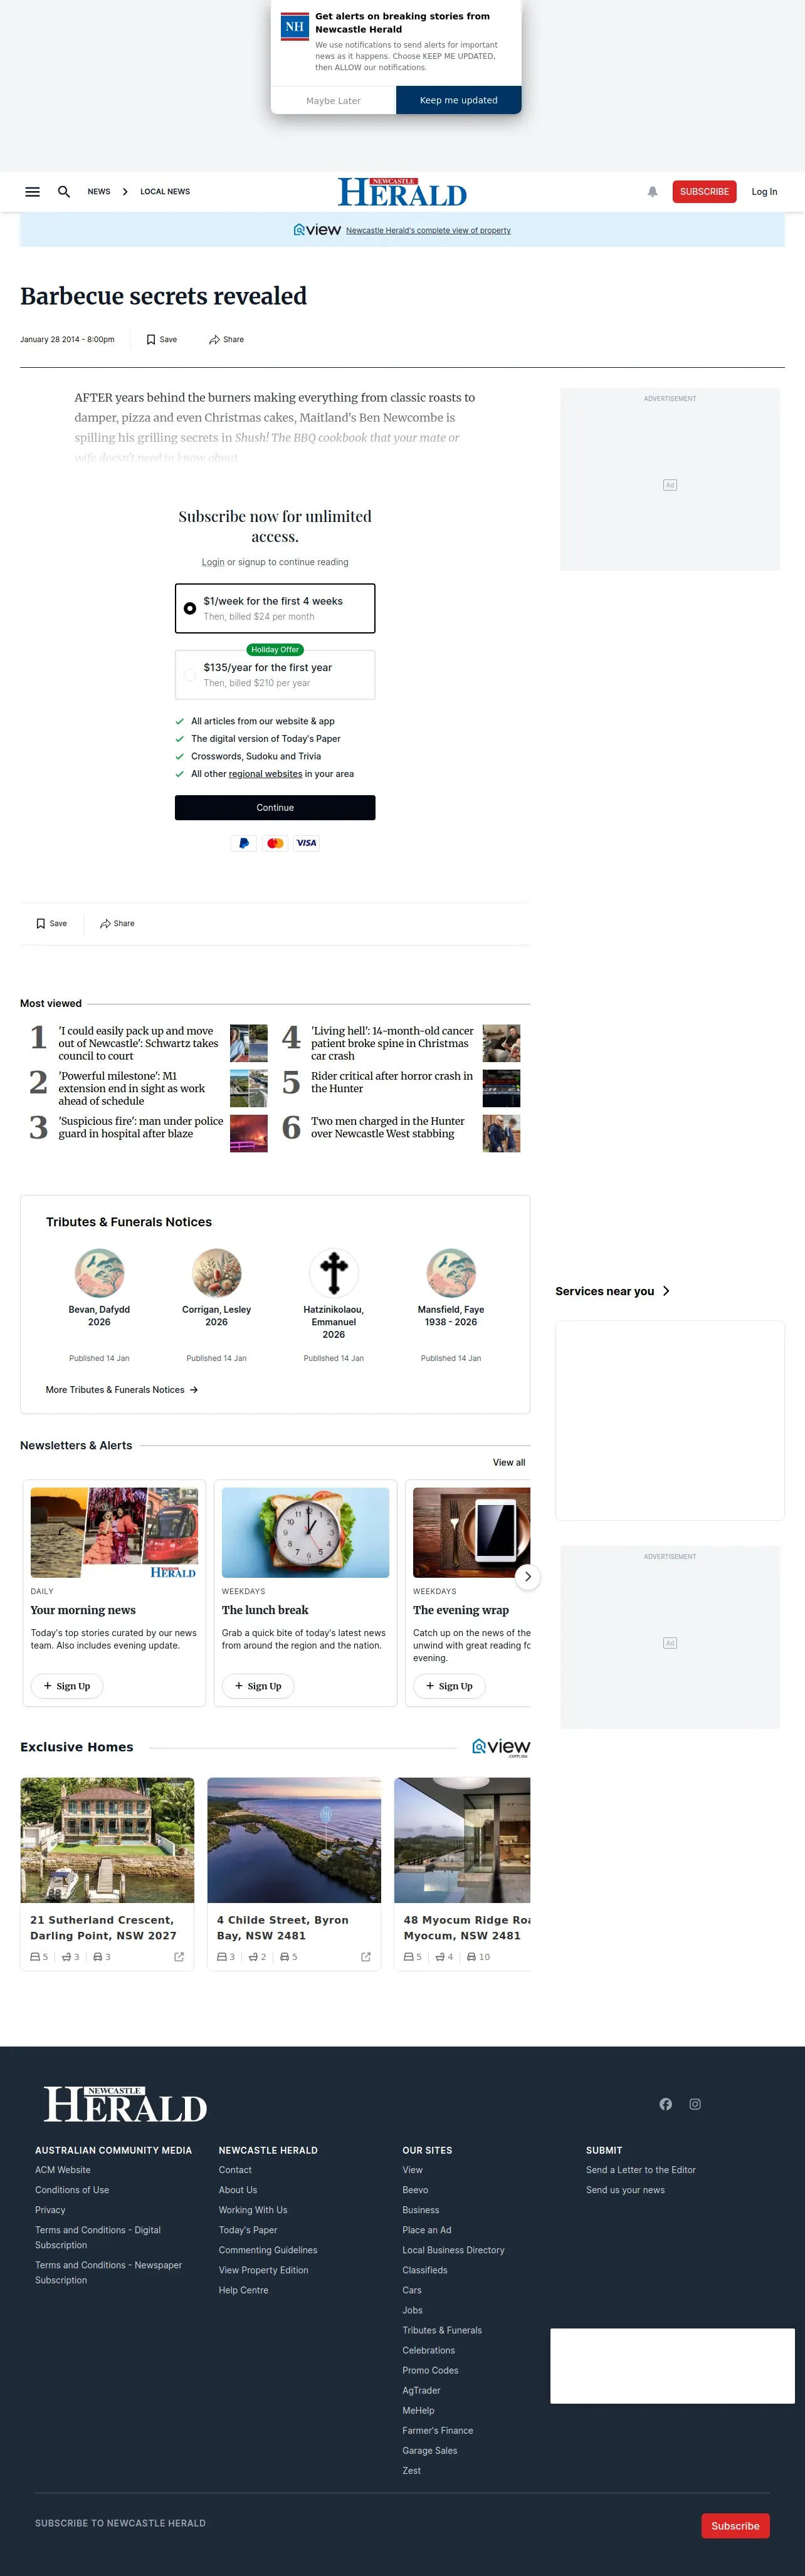Click the bookmark Save icon under headline

tap(151, 340)
